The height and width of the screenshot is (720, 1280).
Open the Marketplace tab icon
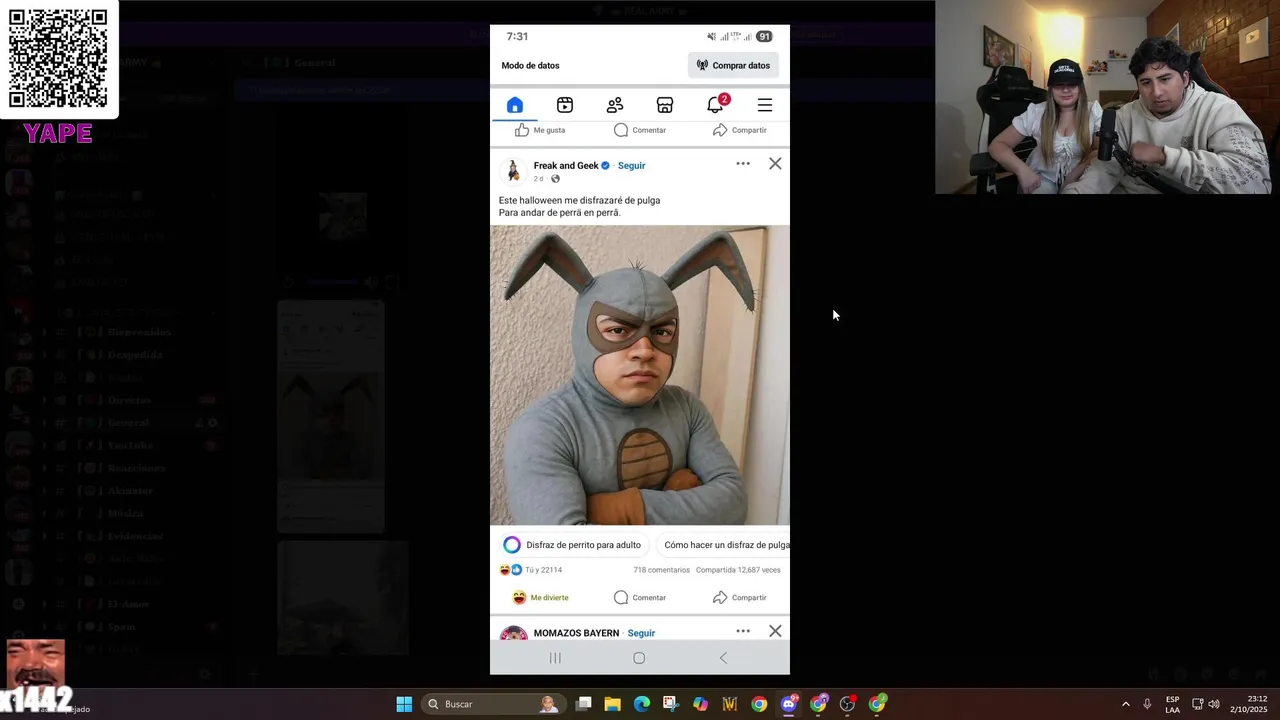tap(665, 105)
